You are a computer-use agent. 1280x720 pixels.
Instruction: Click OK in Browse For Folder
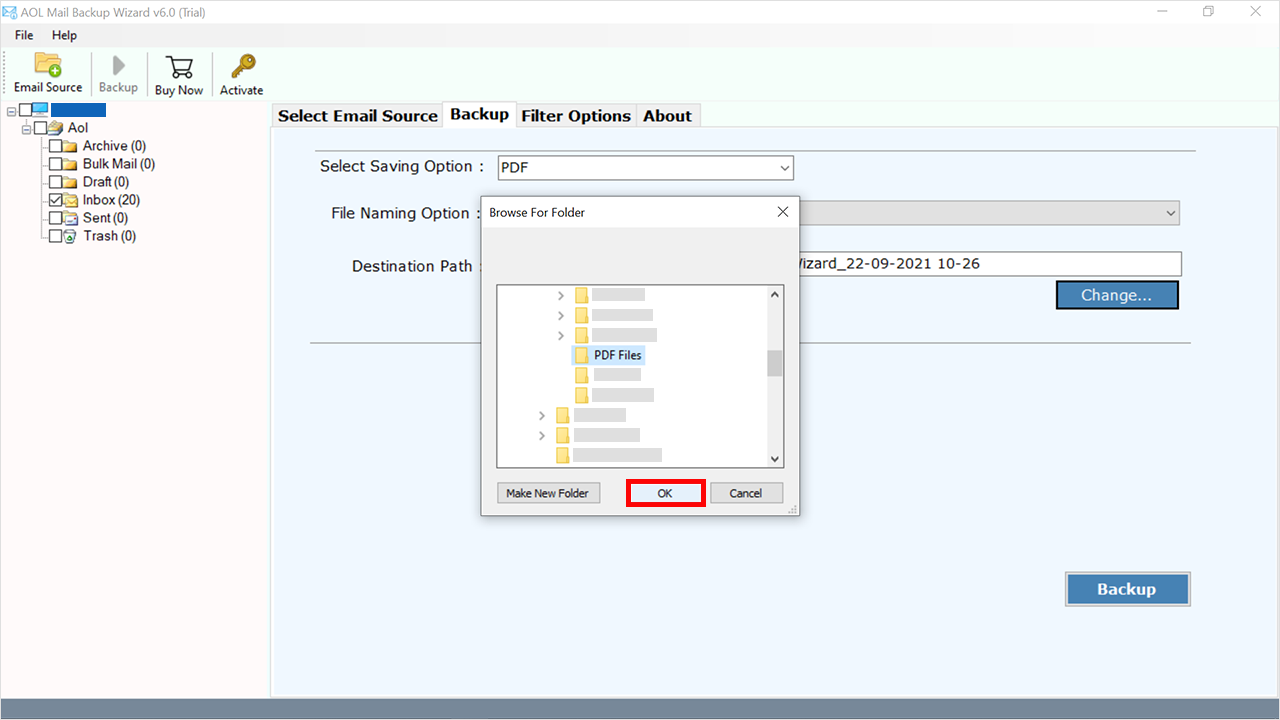click(665, 493)
